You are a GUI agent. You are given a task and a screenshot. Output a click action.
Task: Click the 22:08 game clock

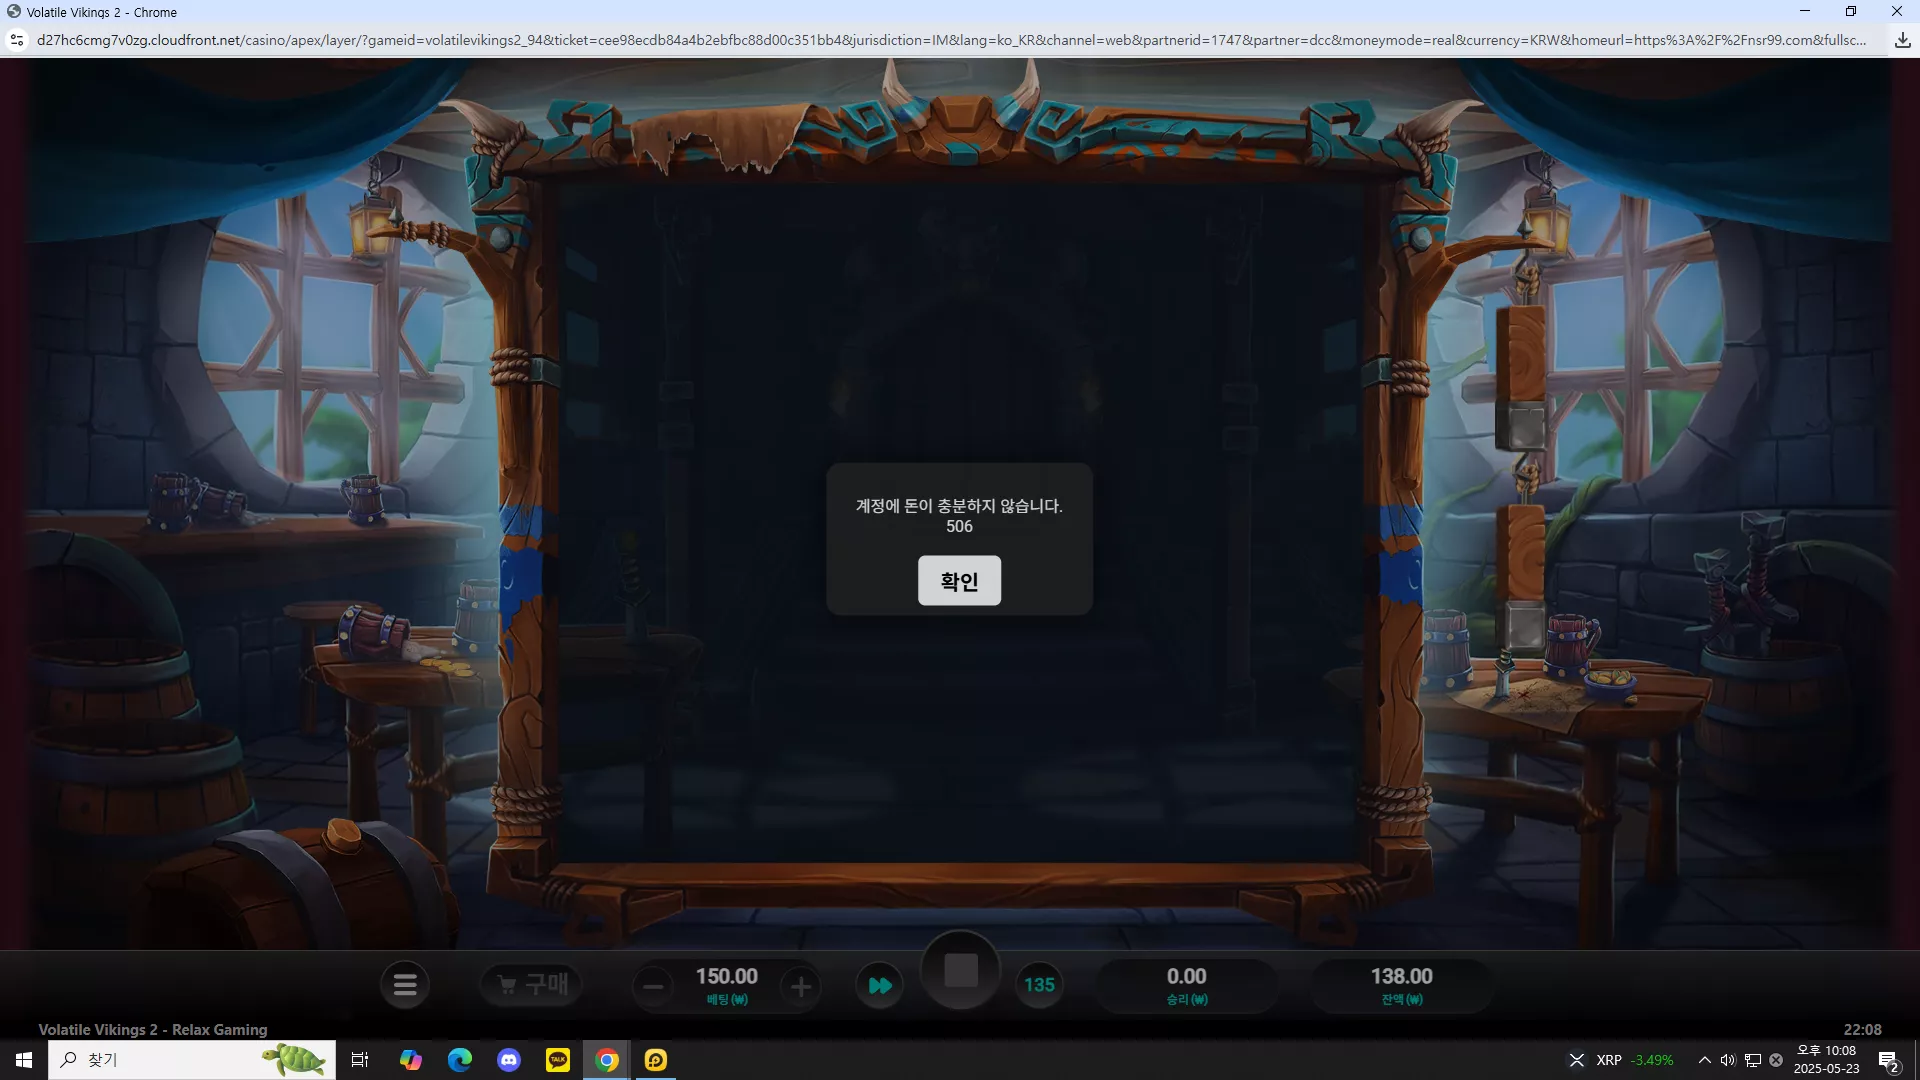tap(1862, 1029)
